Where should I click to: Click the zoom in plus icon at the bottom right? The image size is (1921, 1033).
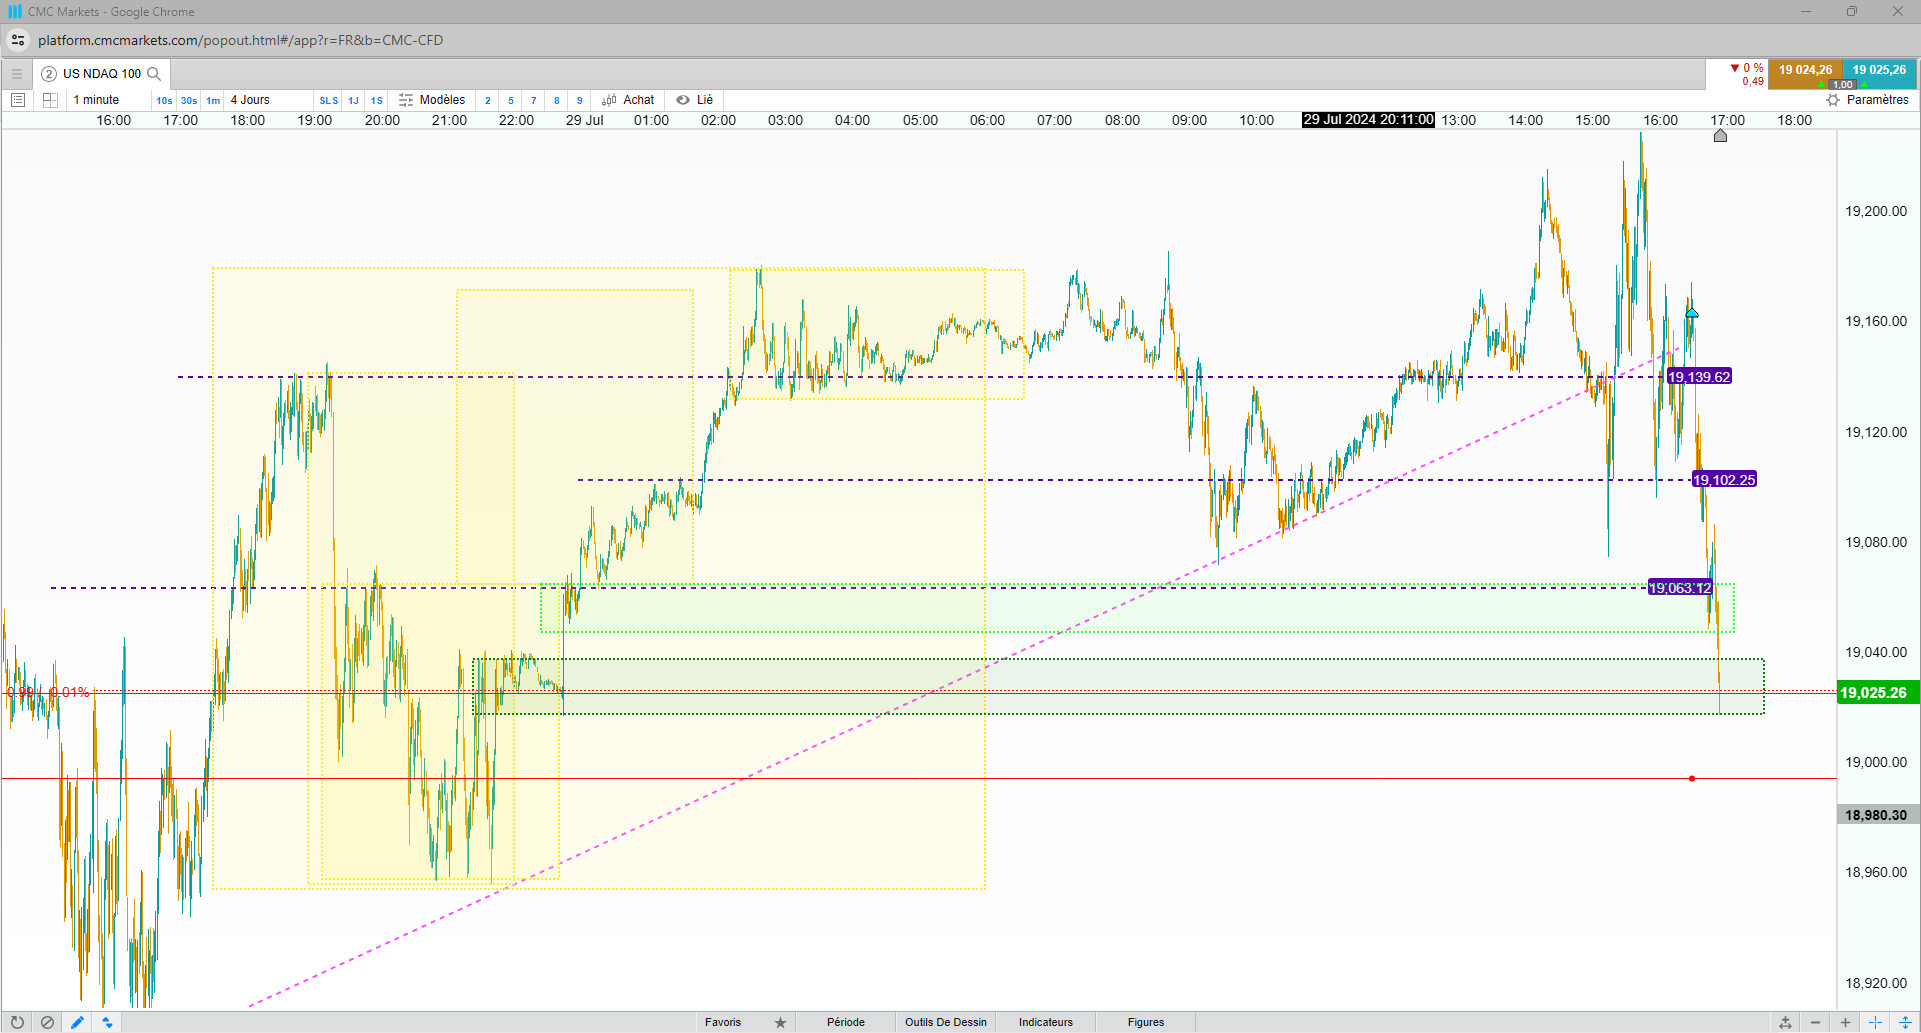point(1845,1022)
